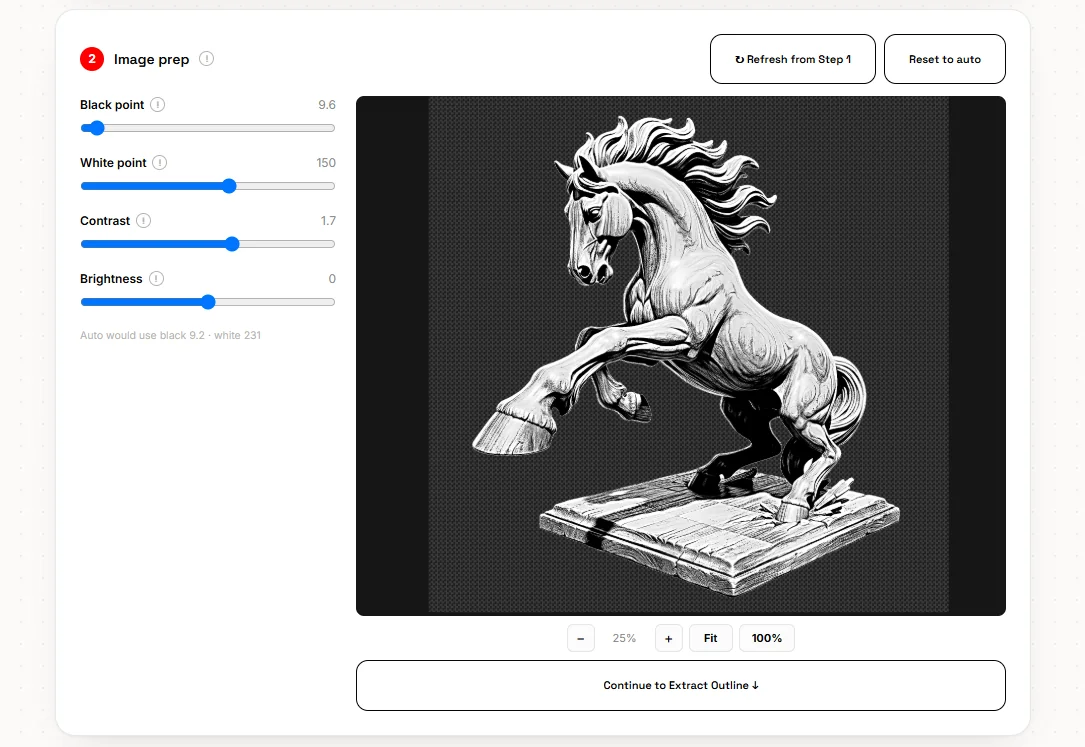Click Refresh from Step 1 button
Screen dimensions: 1085x747
point(793,59)
